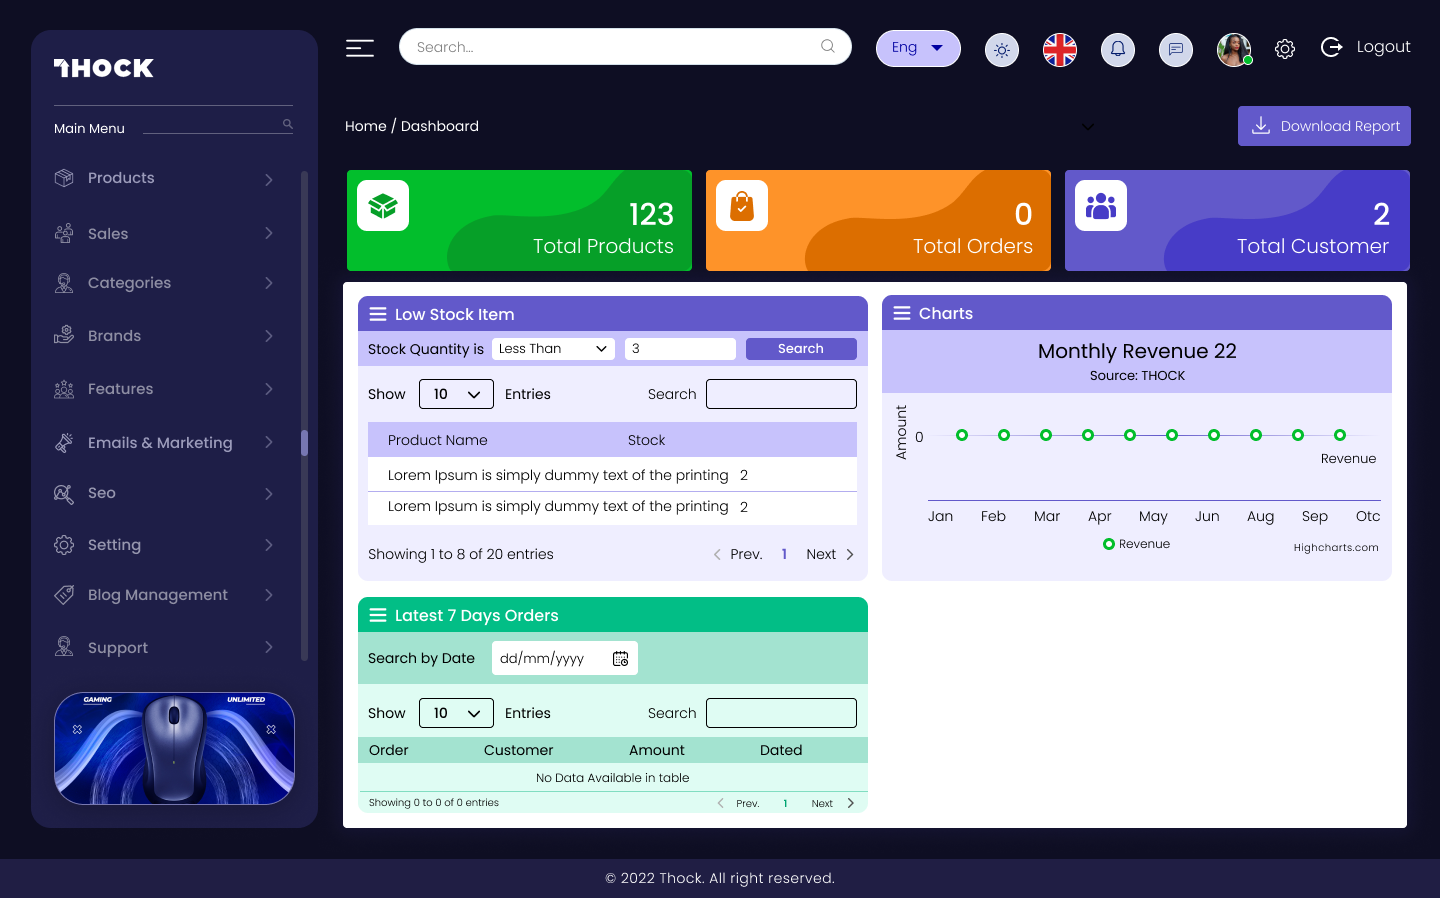Open settings gear icon in header

pos(1285,49)
